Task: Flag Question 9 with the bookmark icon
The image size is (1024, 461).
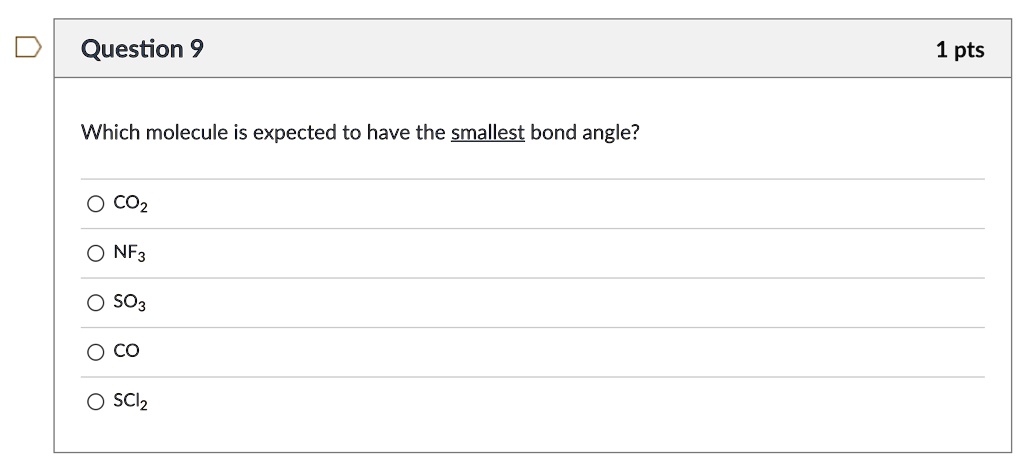Action: pyautogui.click(x=28, y=47)
